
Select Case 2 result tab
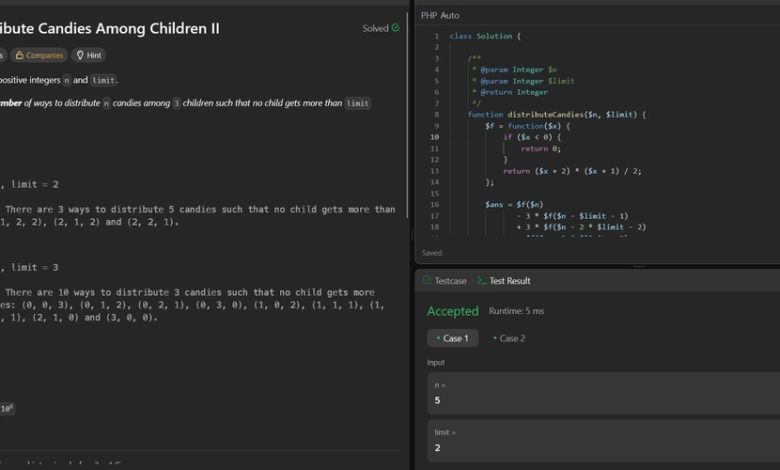[x=509, y=338]
